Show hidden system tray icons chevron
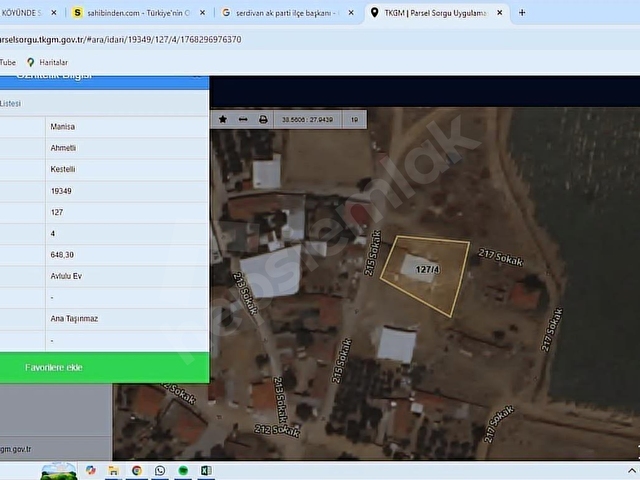 coord(632,471)
